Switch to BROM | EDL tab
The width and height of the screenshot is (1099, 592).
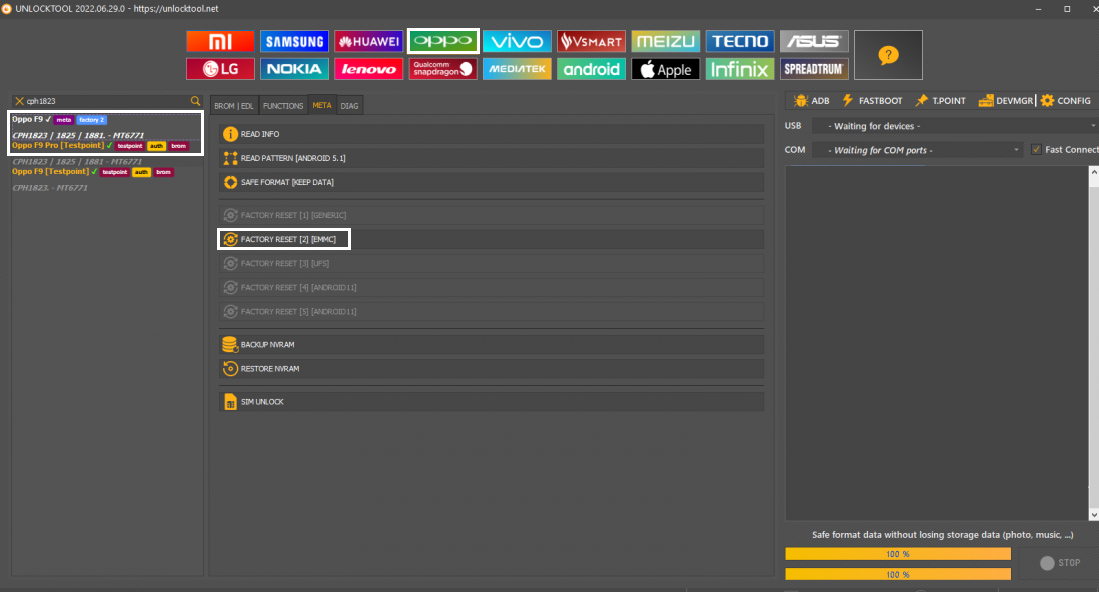point(234,106)
